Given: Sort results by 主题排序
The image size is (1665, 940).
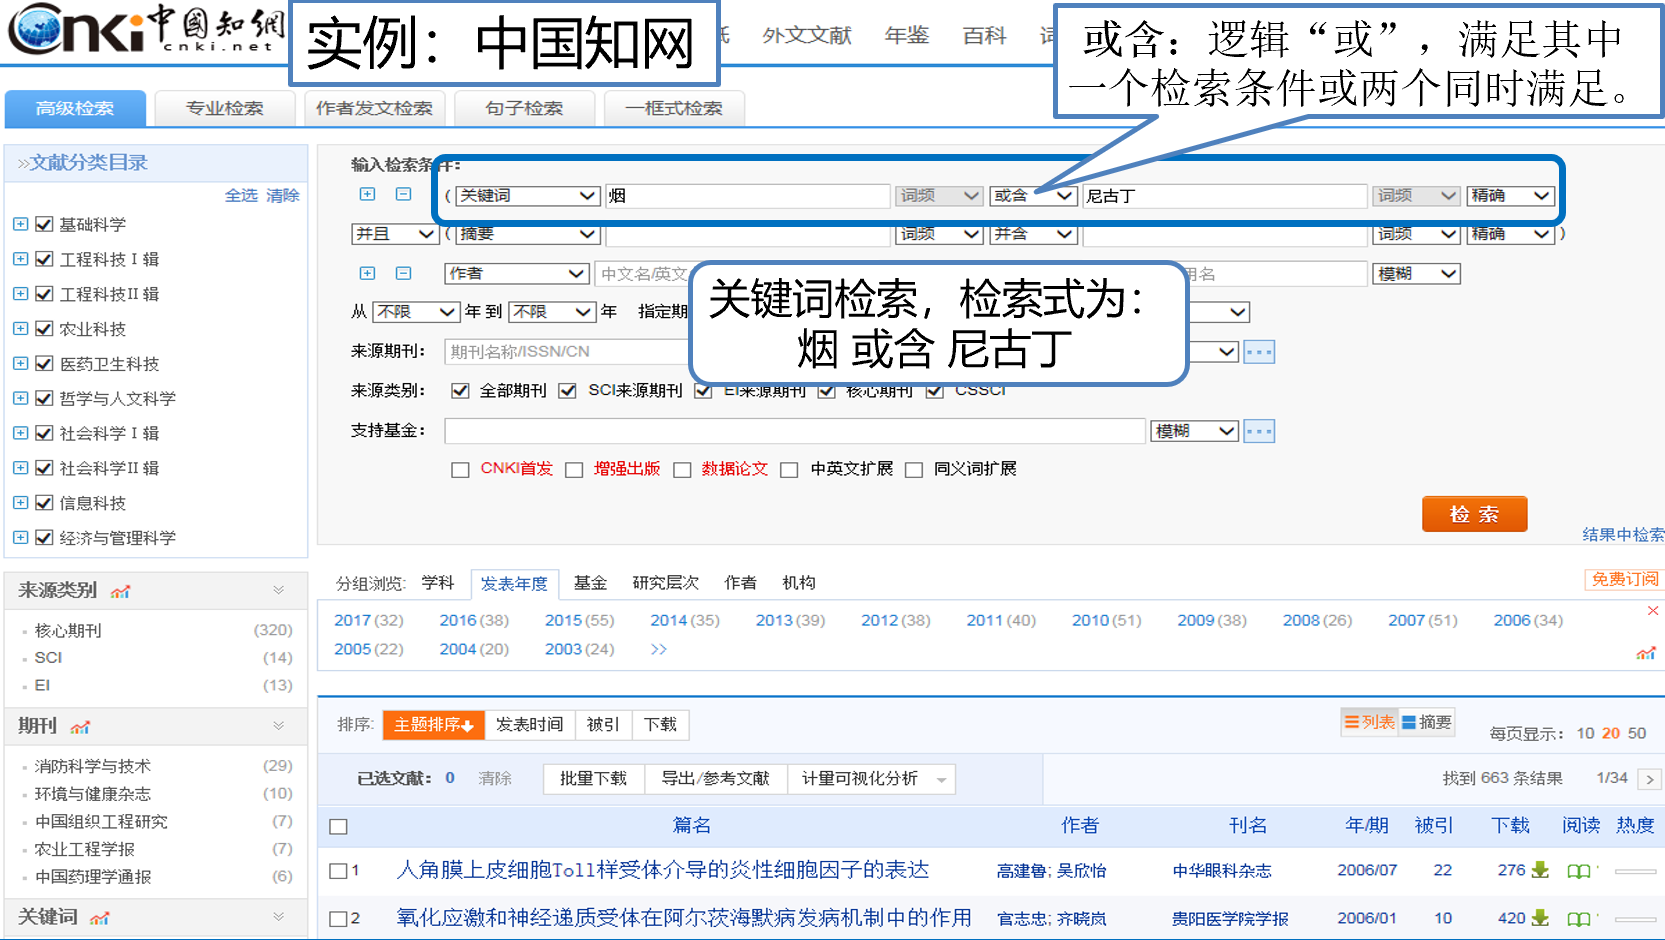Looking at the screenshot, I should [x=433, y=725].
